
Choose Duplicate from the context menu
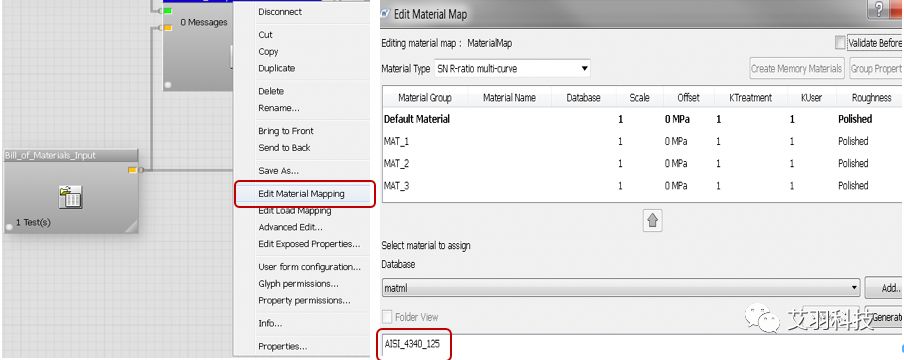point(276,68)
